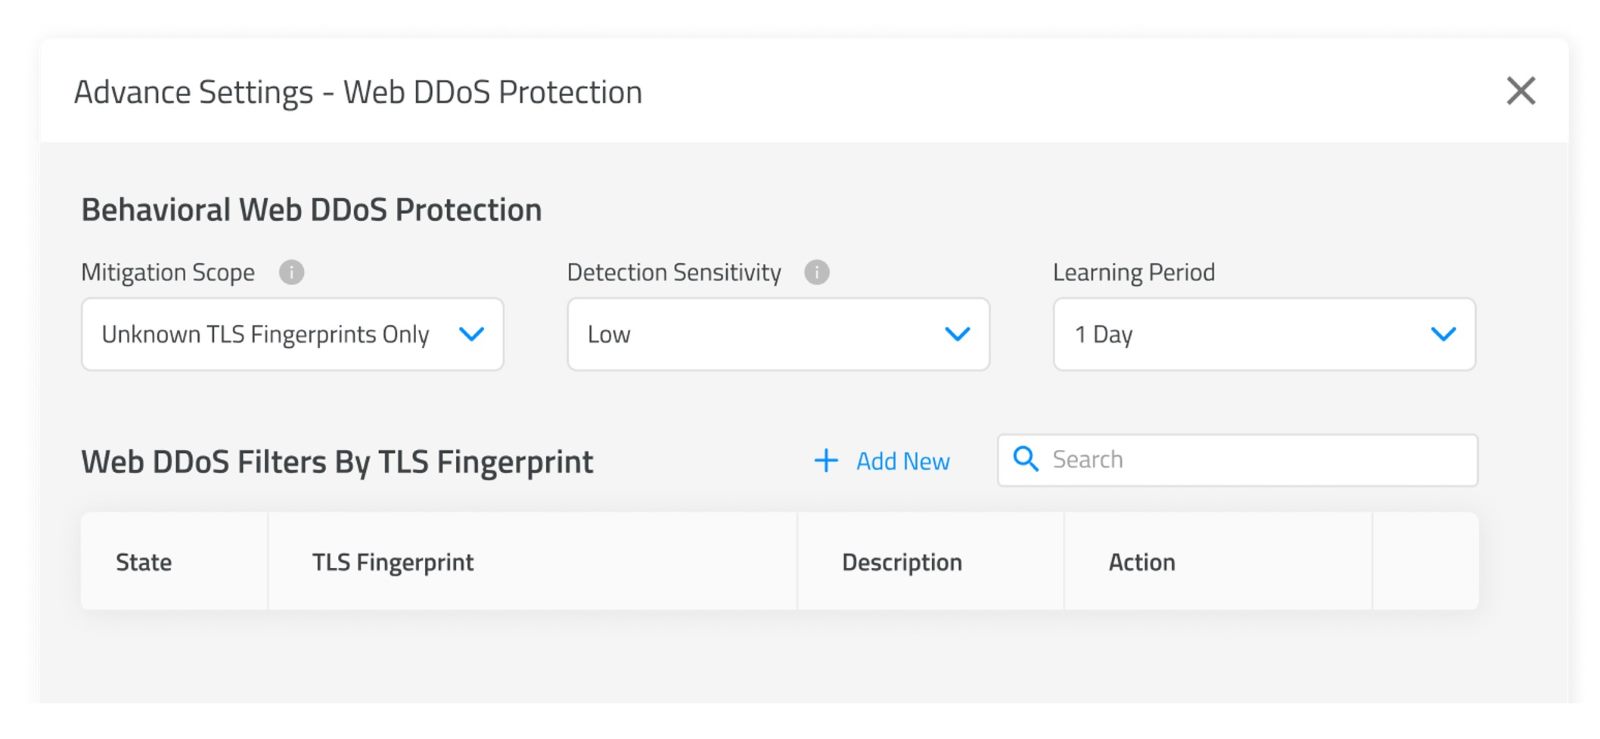Viewport: 1600px width, 739px height.
Task: Click the magnifier icon in Search box
Action: click(1025, 459)
